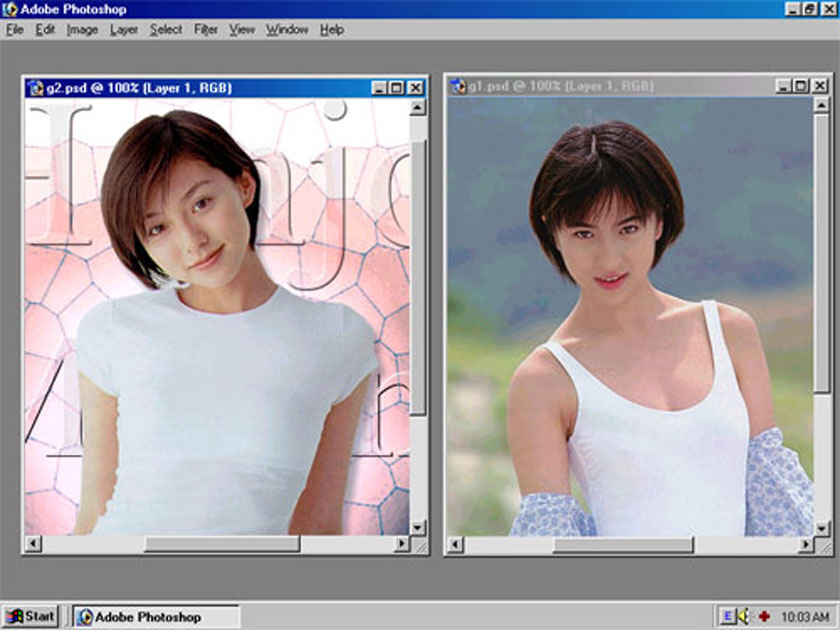Screen dimensions: 840x630
Task: Open the Layer menu
Action: [x=124, y=30]
